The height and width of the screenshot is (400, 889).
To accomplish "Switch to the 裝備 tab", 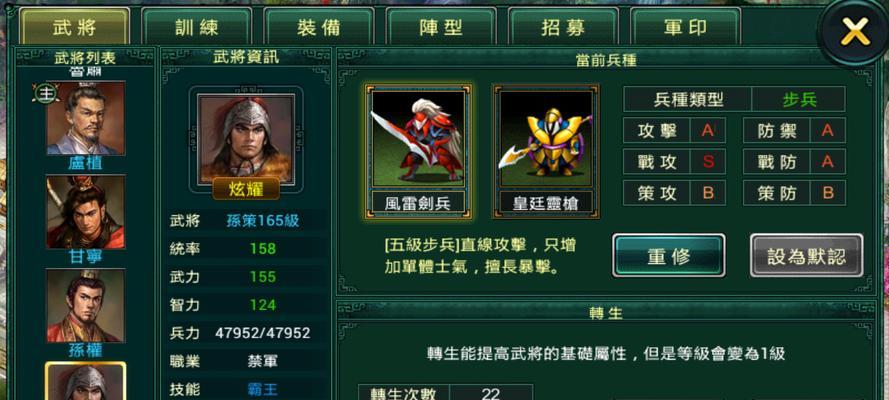I will pos(319,26).
